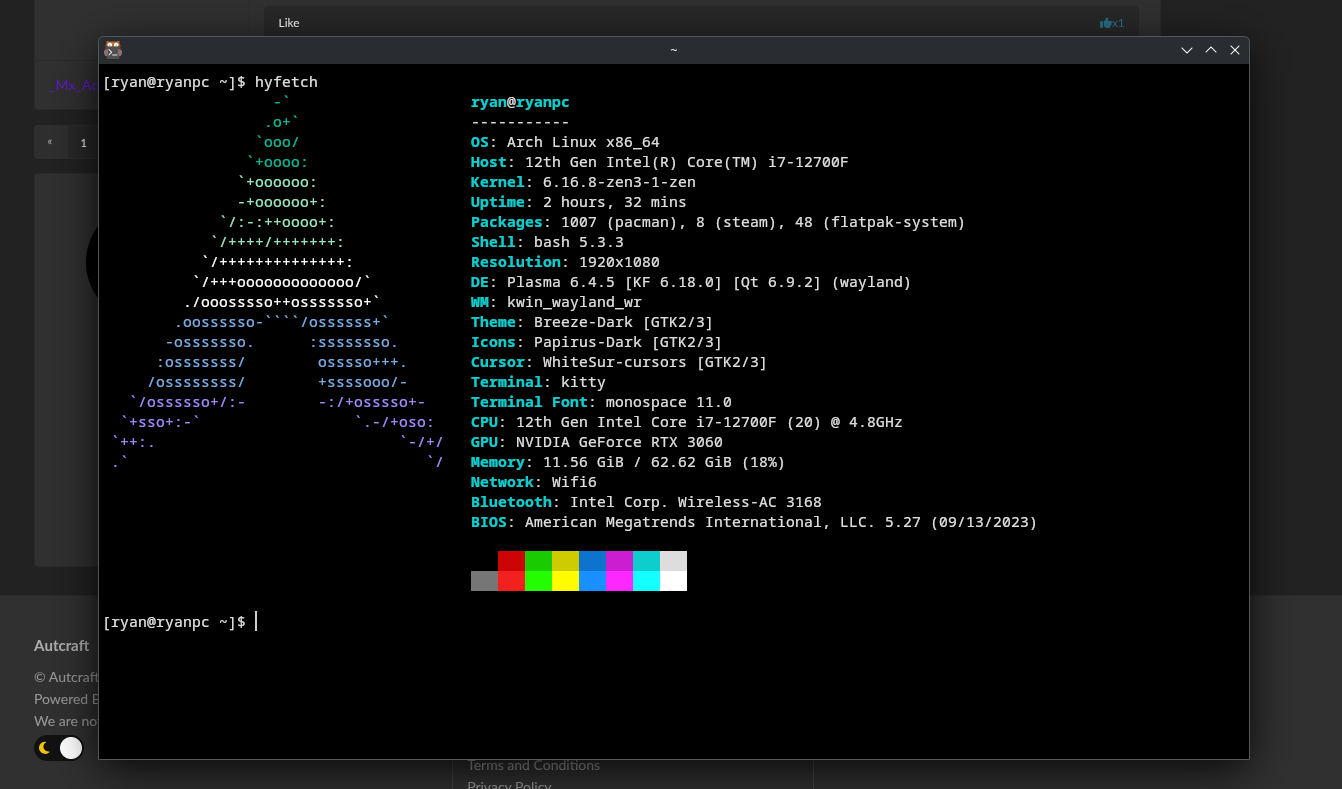The height and width of the screenshot is (789, 1342).
Task: Open the Terms and Conditions link
Action: click(533, 766)
